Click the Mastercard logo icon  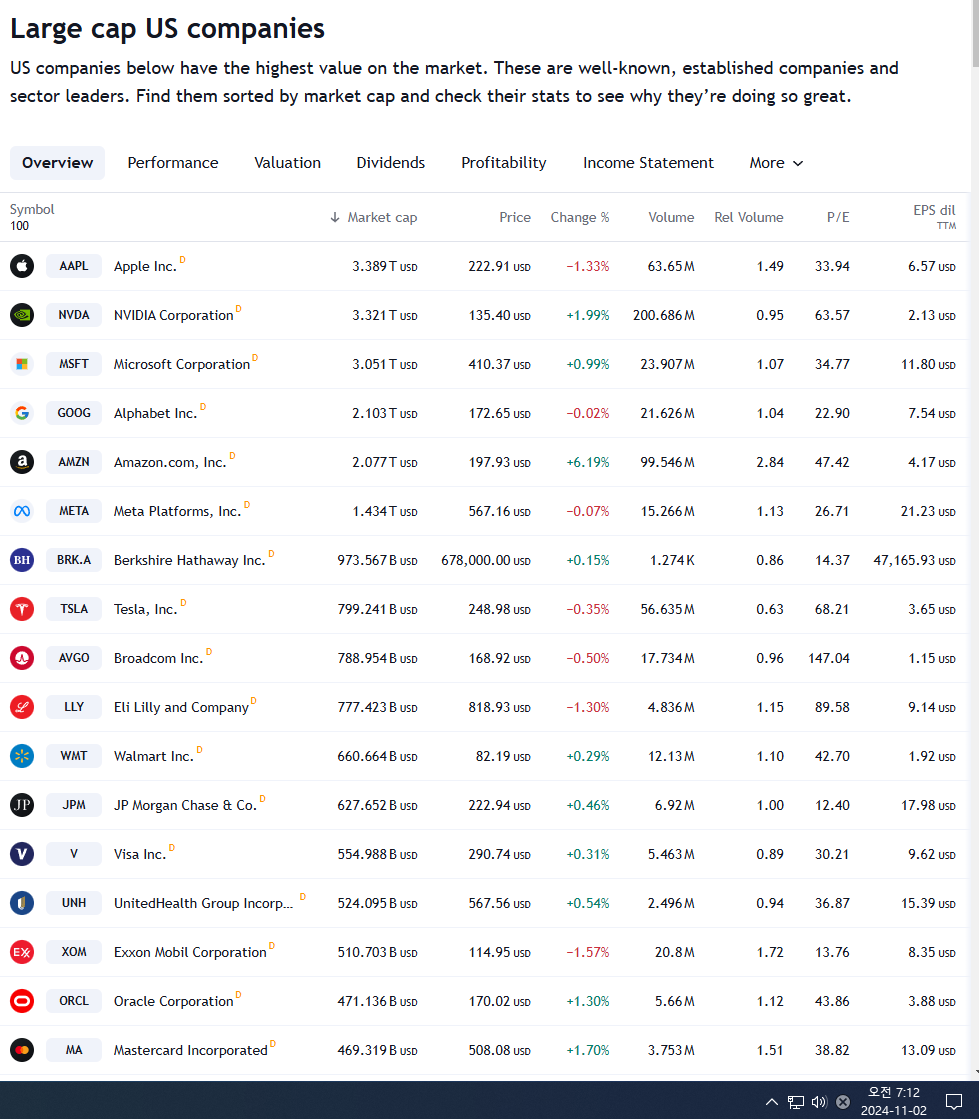(x=22, y=1050)
